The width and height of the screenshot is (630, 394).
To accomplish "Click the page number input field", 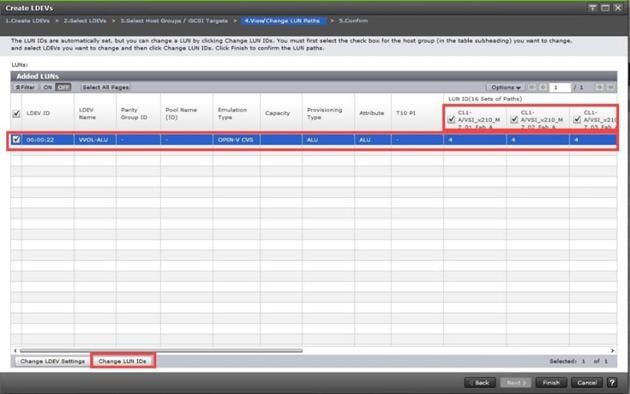I will (560, 87).
